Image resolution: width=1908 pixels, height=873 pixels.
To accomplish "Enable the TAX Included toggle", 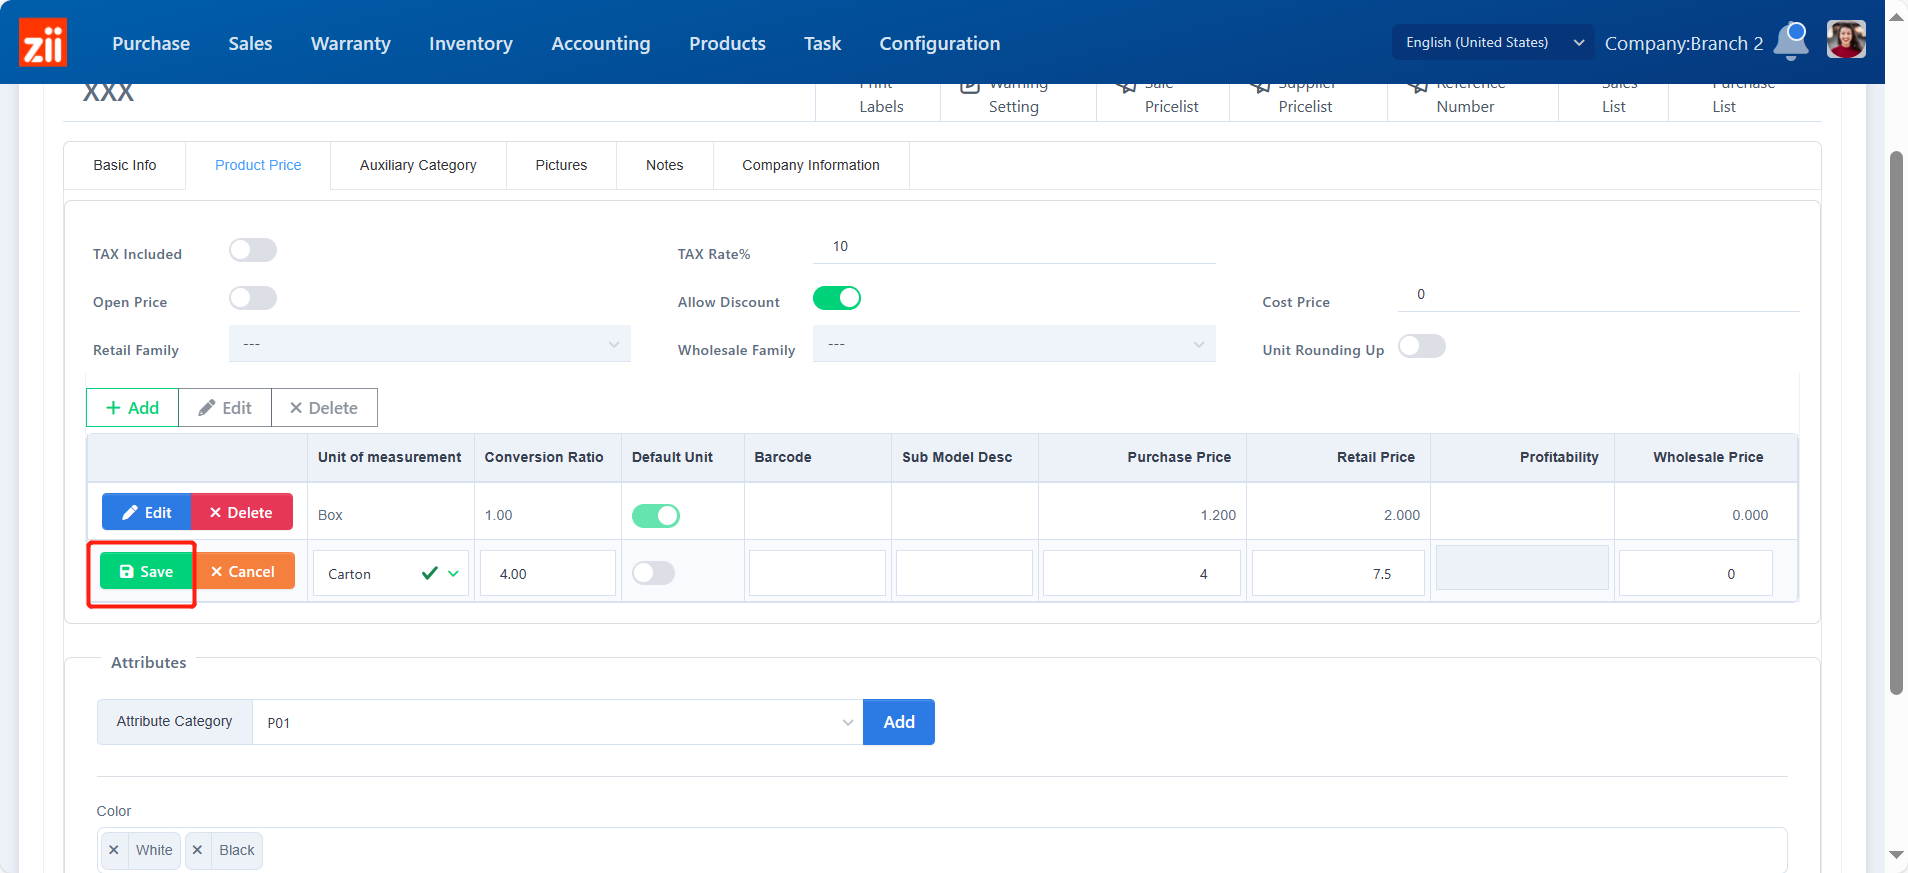I will tap(252, 250).
